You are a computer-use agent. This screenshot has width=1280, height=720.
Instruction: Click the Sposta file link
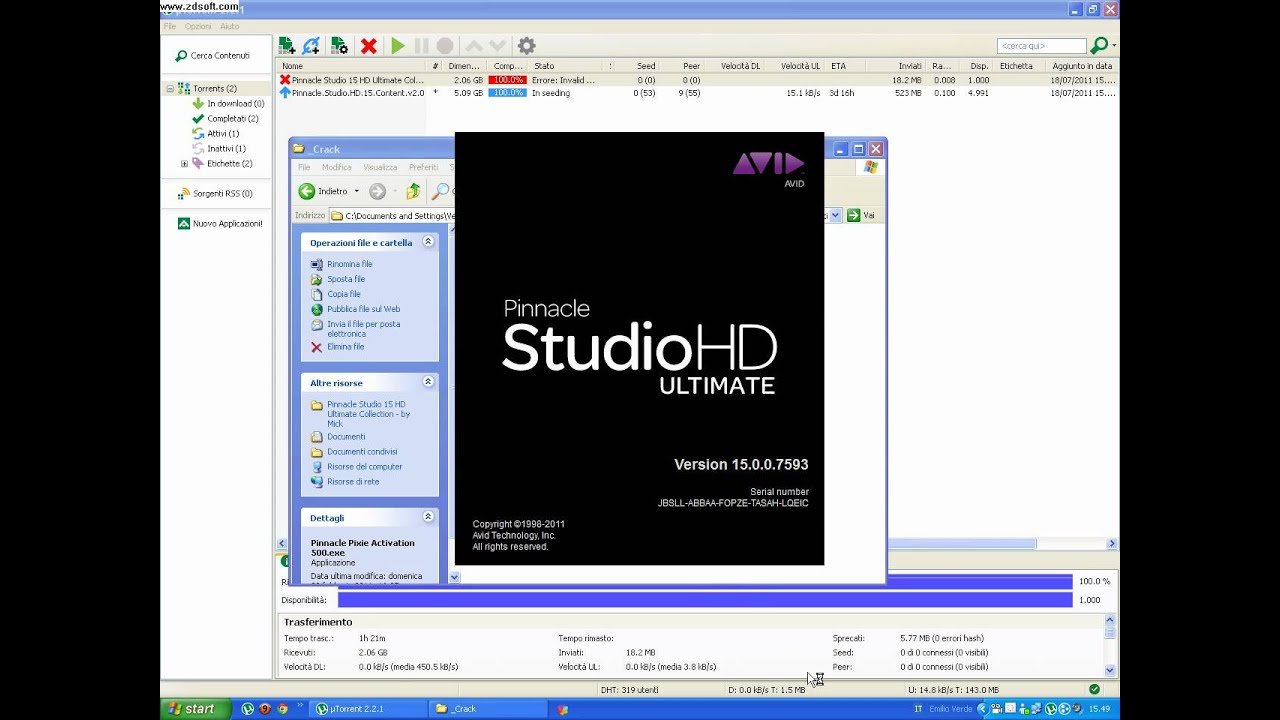coord(346,280)
